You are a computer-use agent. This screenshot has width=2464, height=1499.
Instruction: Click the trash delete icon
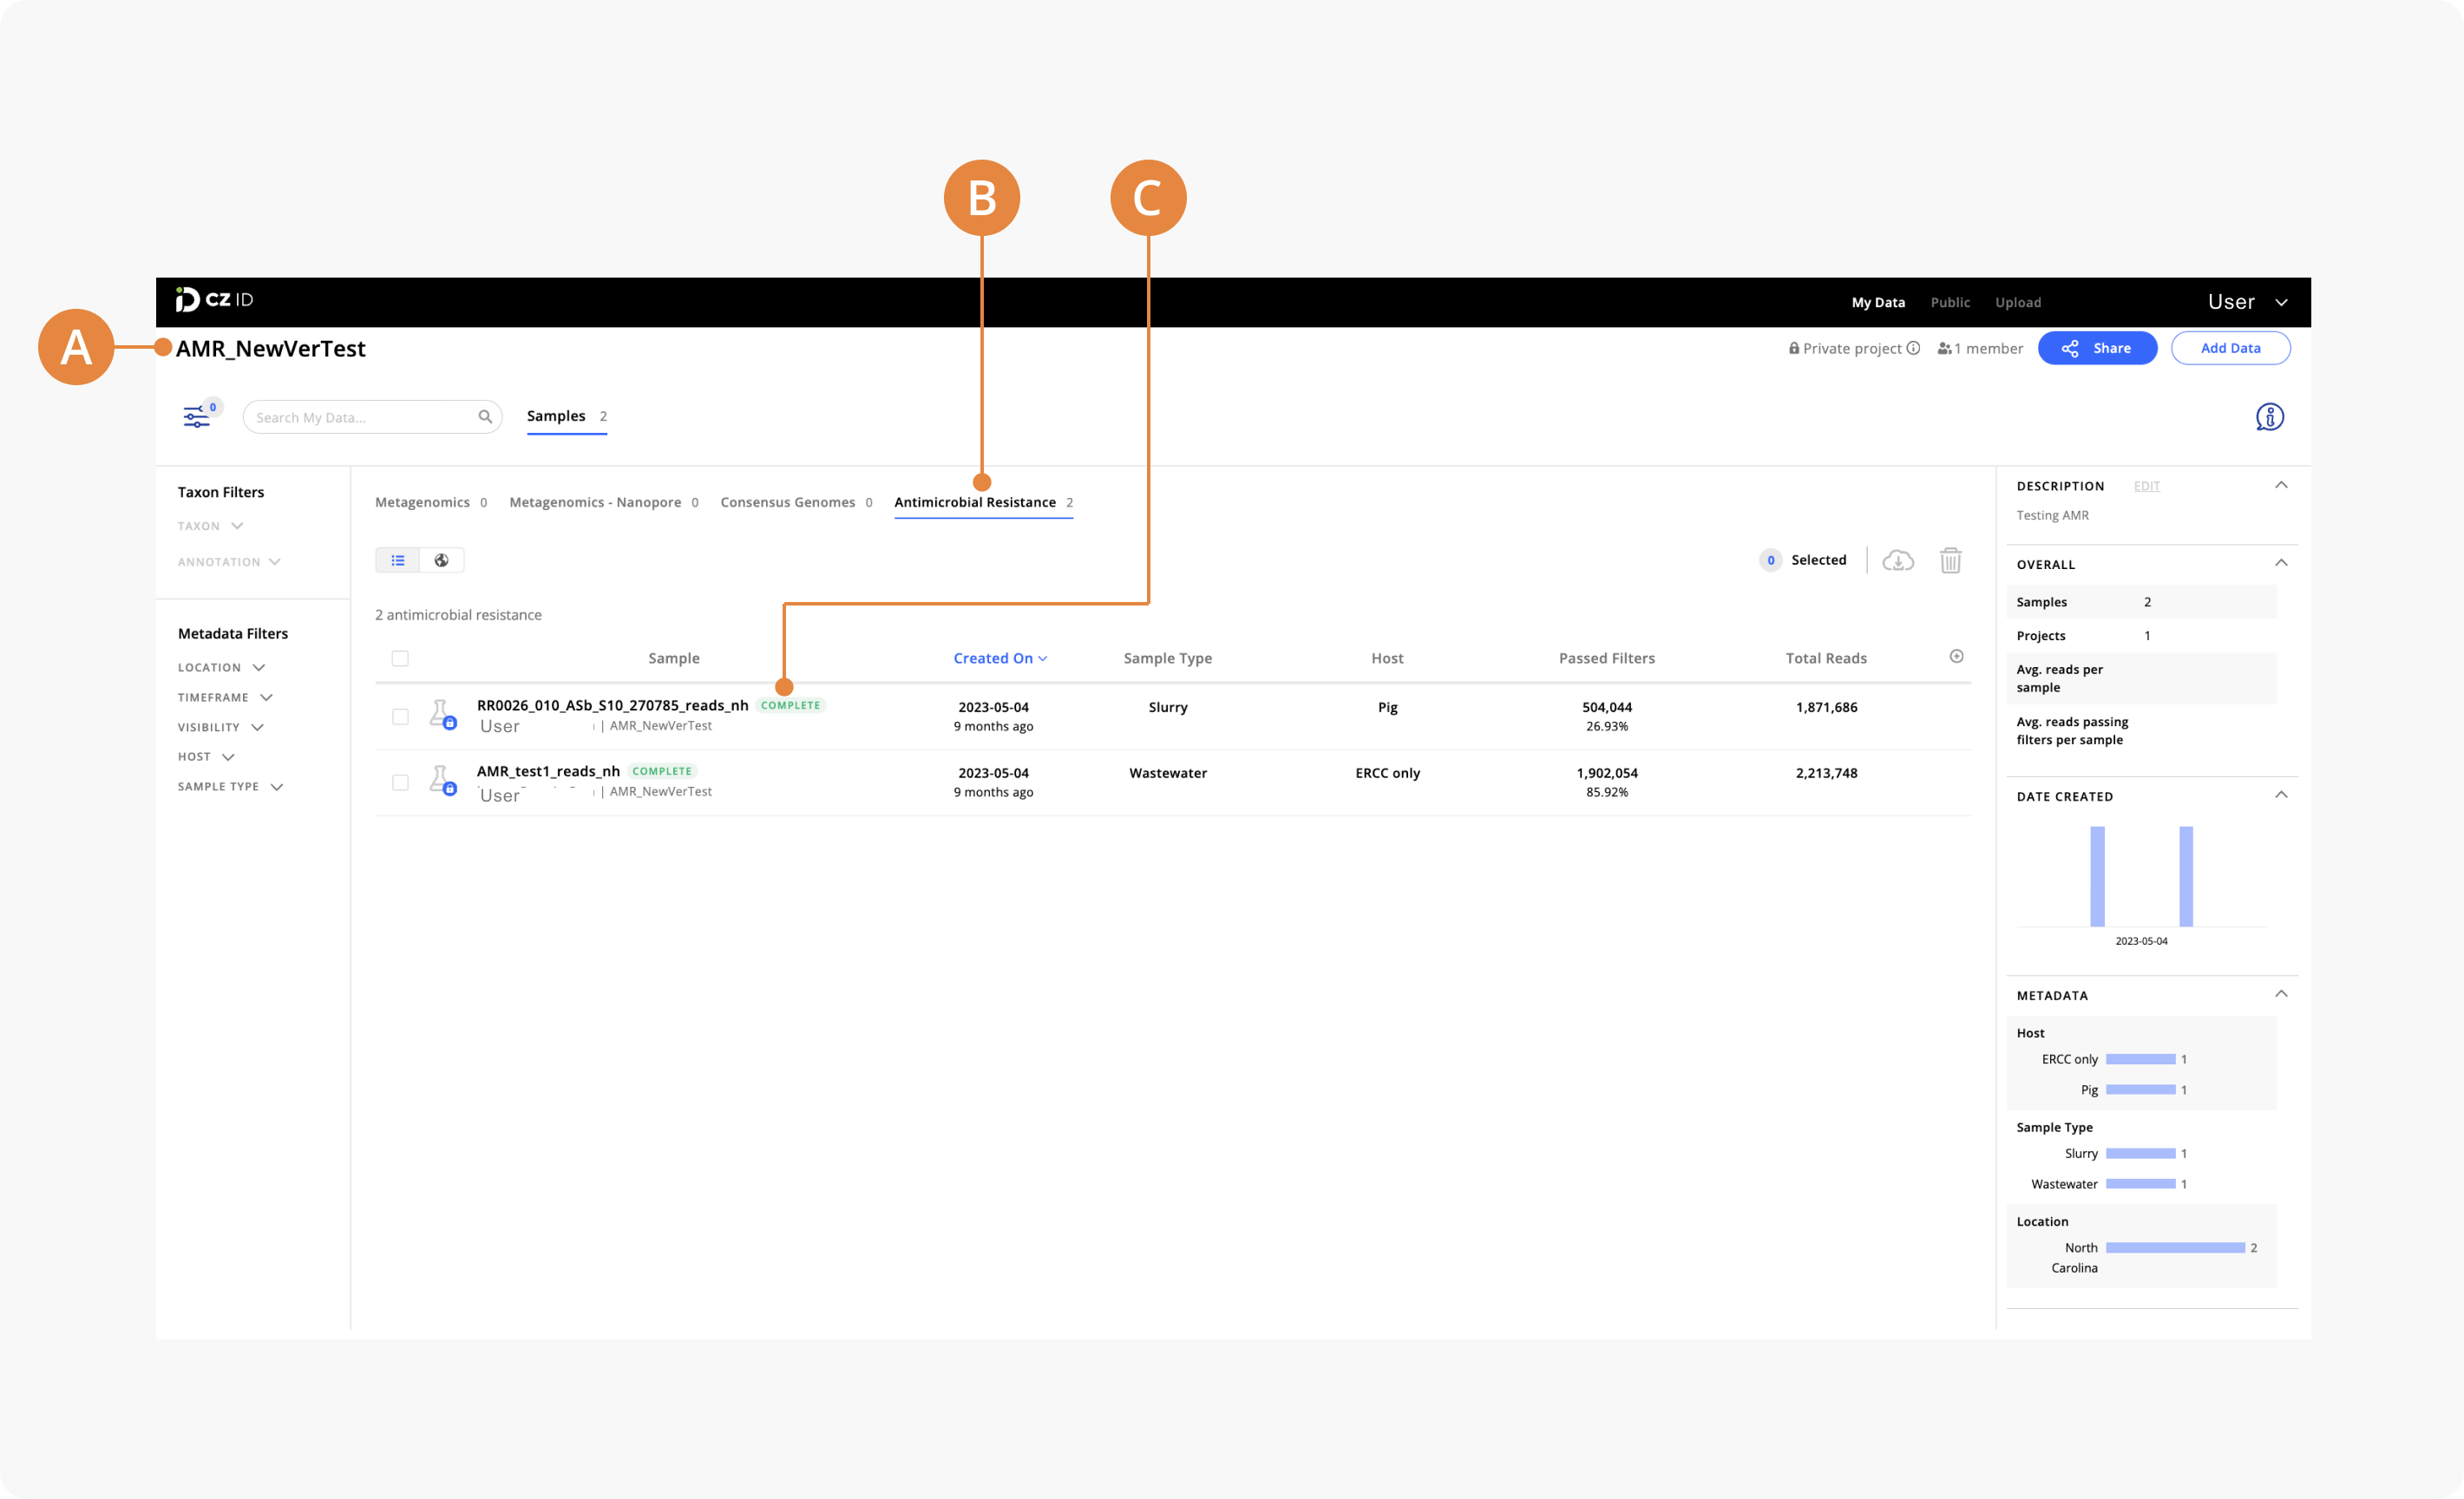1951,560
